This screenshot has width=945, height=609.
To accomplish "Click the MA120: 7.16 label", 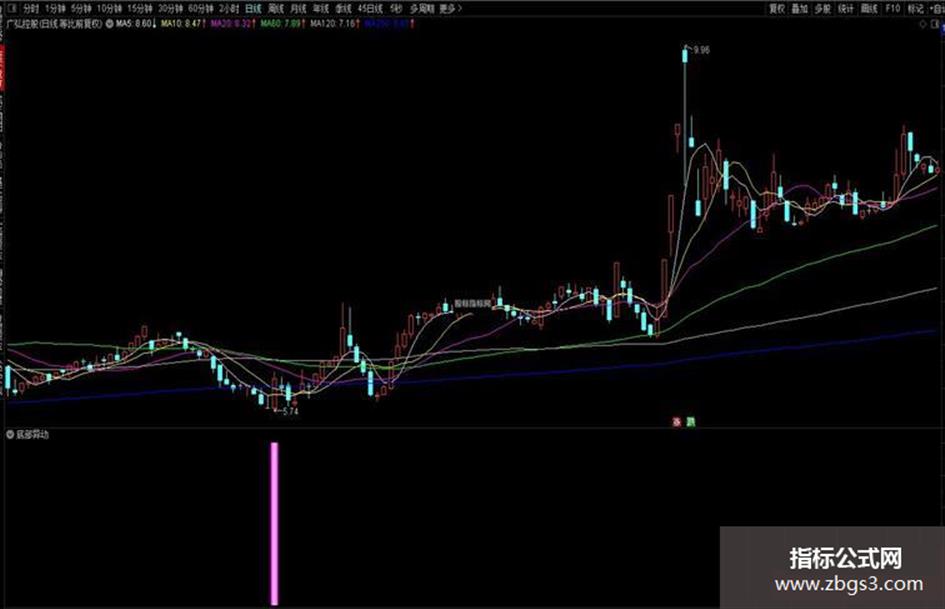I will click(333, 24).
